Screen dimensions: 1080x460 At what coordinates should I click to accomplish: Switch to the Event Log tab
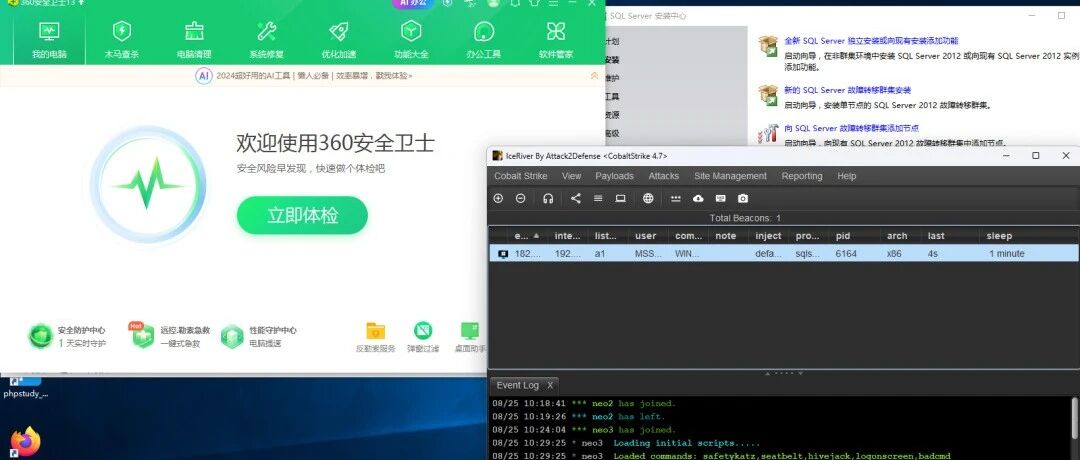click(x=517, y=385)
